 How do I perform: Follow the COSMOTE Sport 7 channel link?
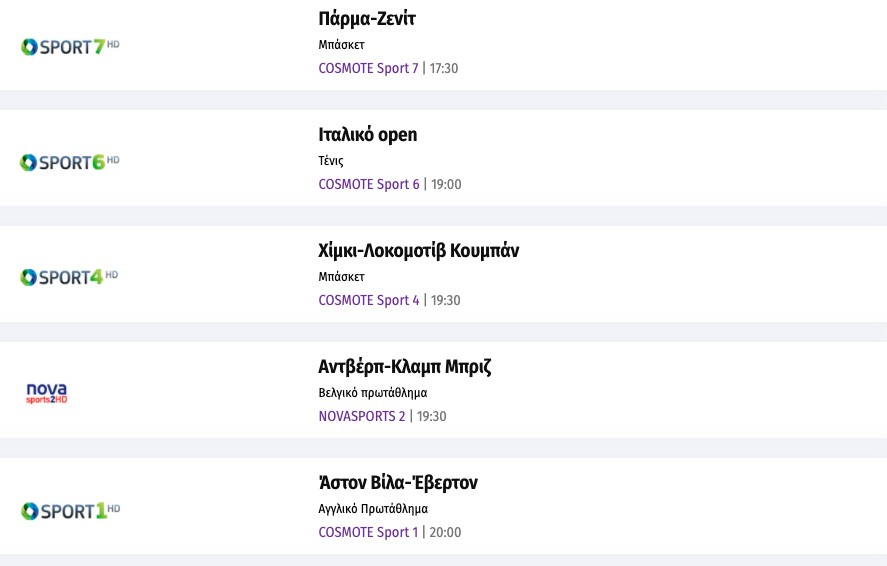tap(368, 68)
